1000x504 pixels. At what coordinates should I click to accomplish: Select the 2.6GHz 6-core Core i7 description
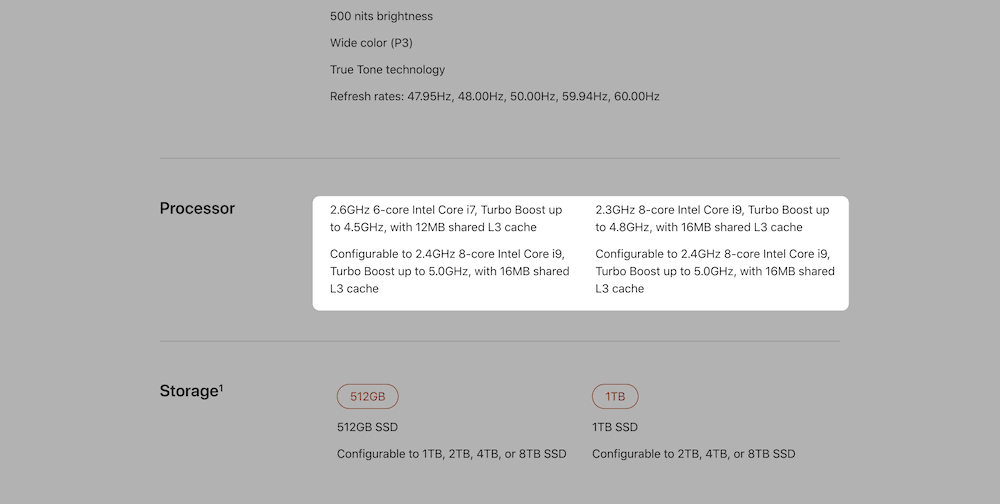coord(445,218)
